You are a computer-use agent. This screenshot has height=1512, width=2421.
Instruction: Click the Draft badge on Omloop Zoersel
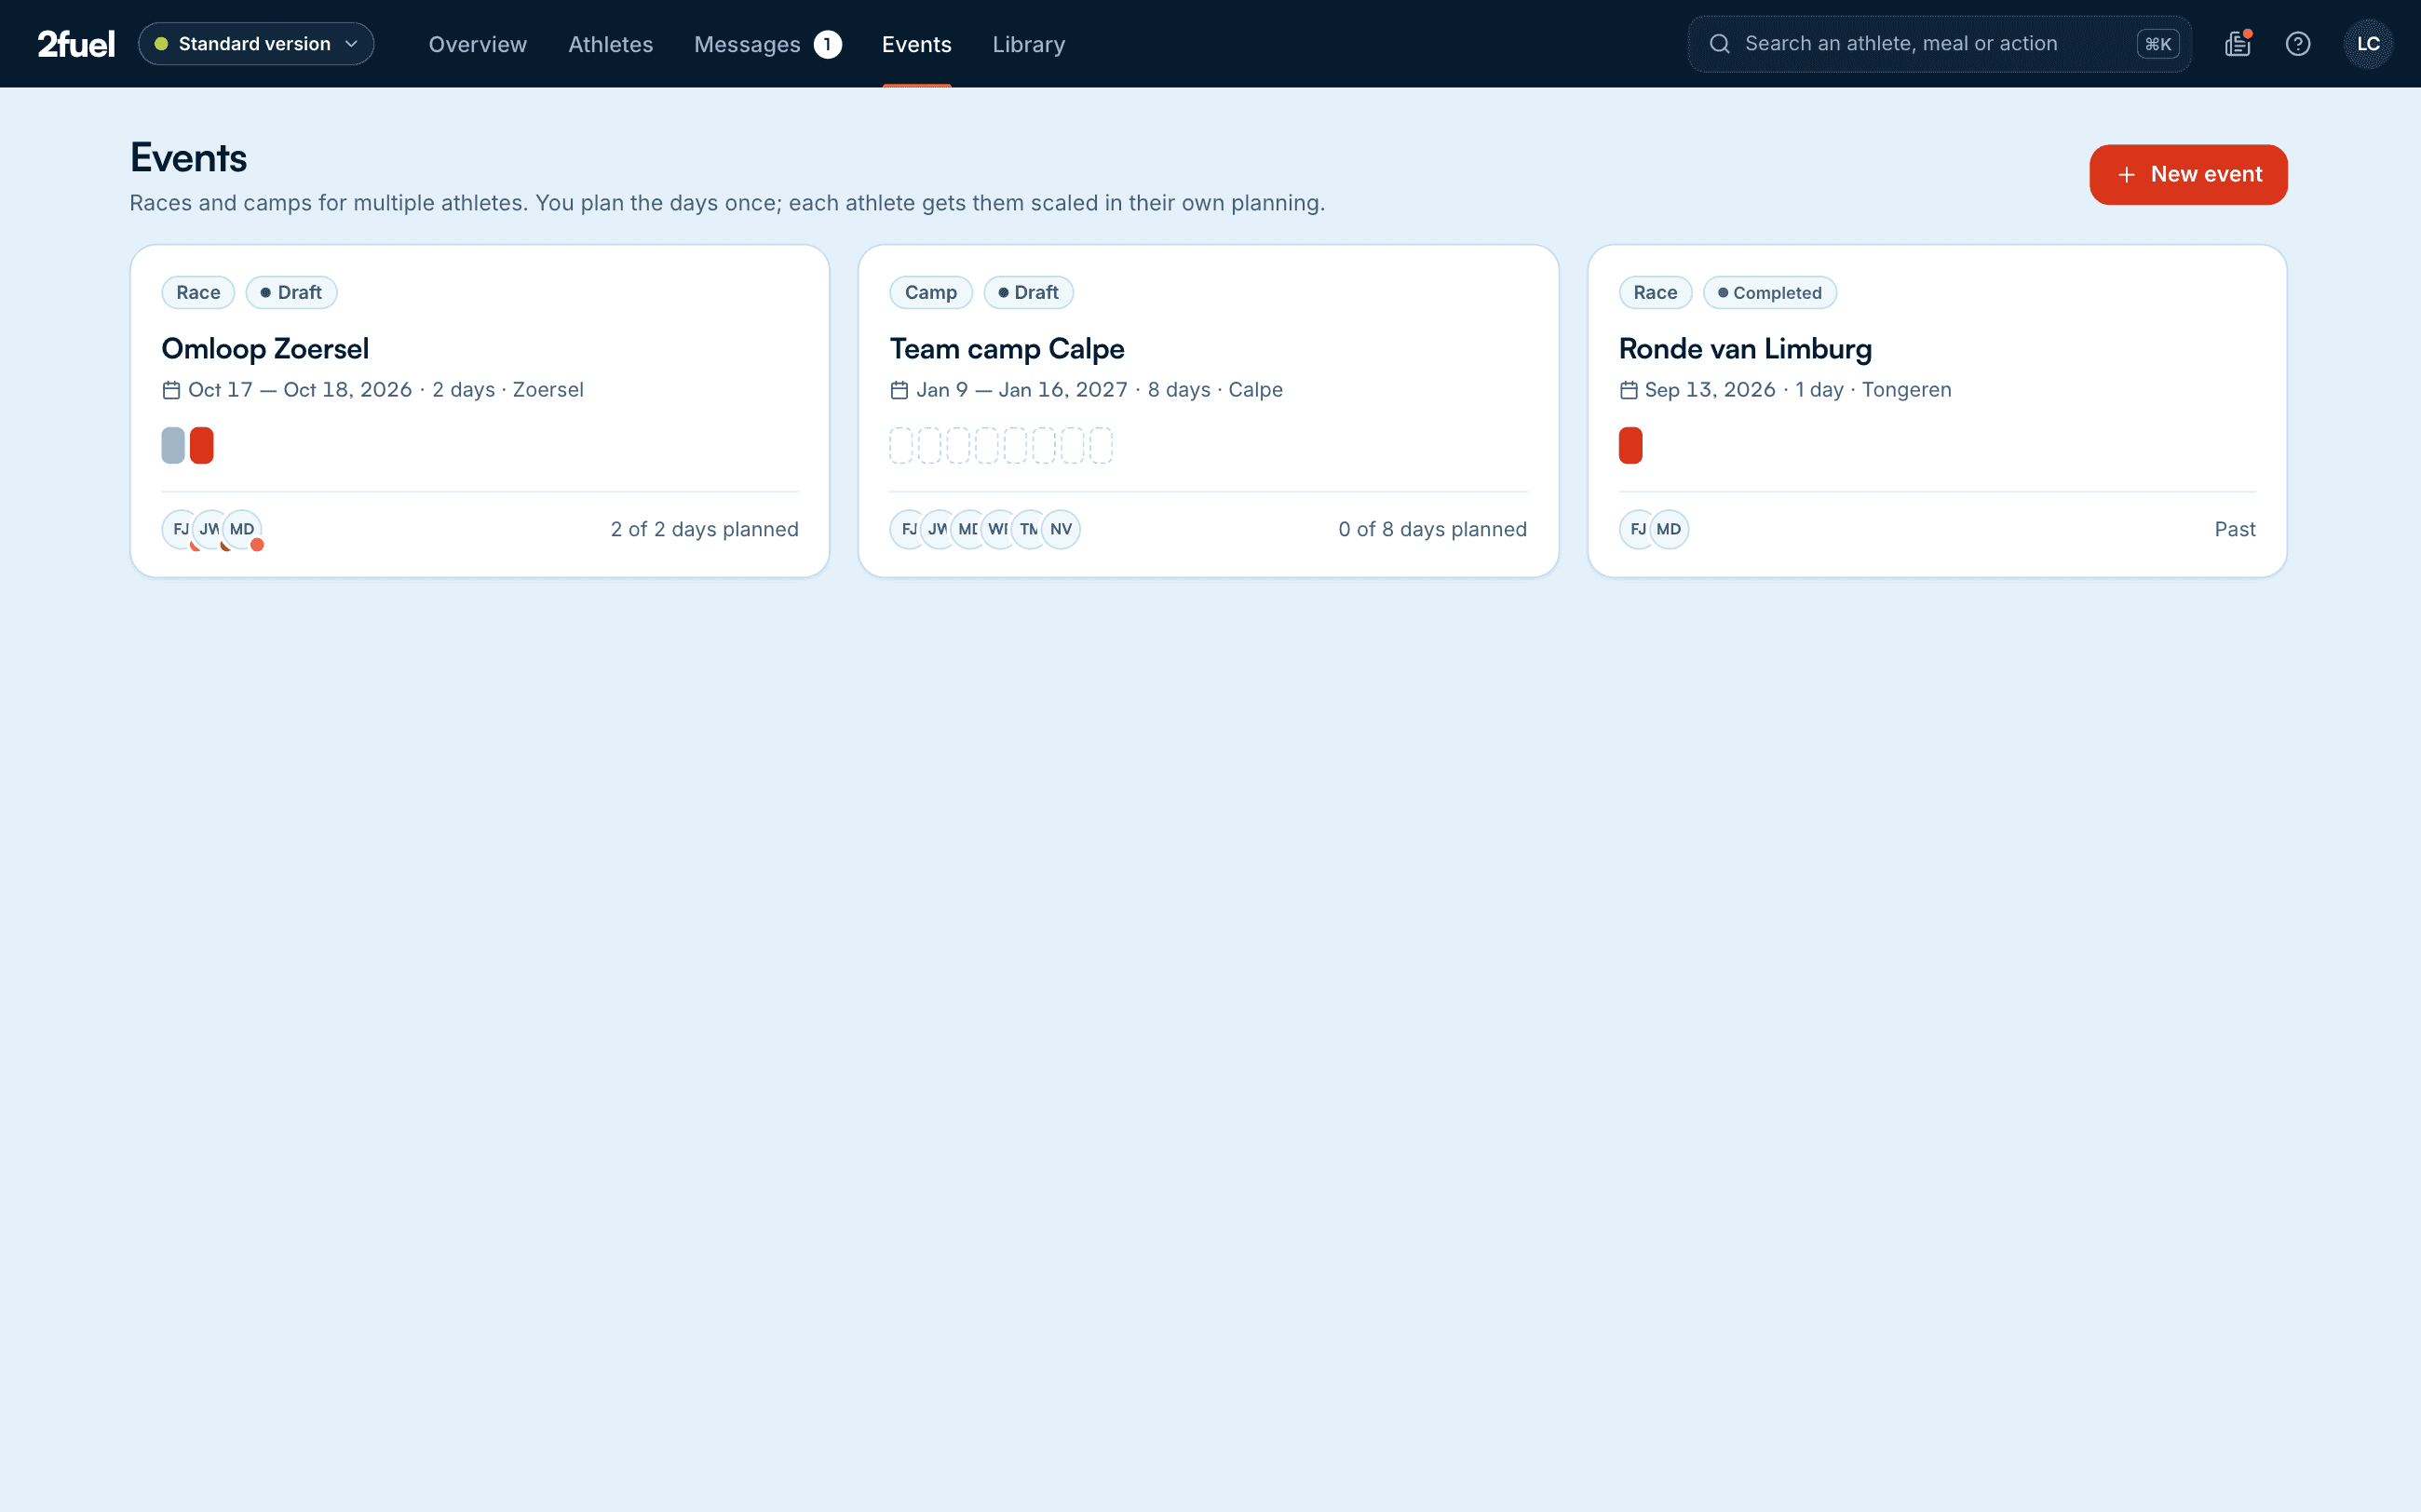pyautogui.click(x=291, y=292)
